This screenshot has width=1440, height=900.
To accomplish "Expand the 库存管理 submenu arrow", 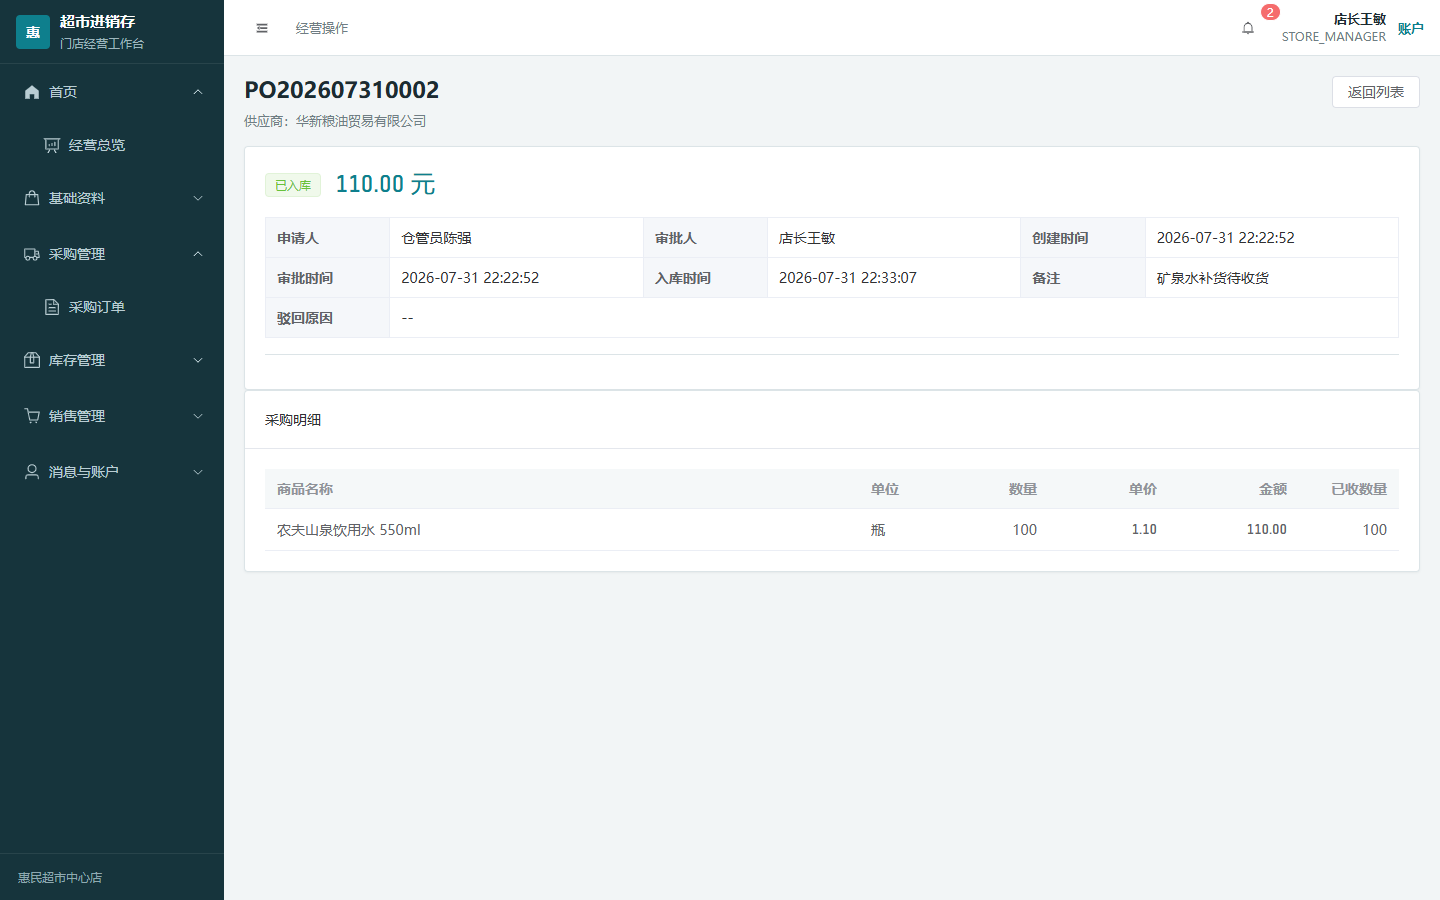I will [x=198, y=360].
